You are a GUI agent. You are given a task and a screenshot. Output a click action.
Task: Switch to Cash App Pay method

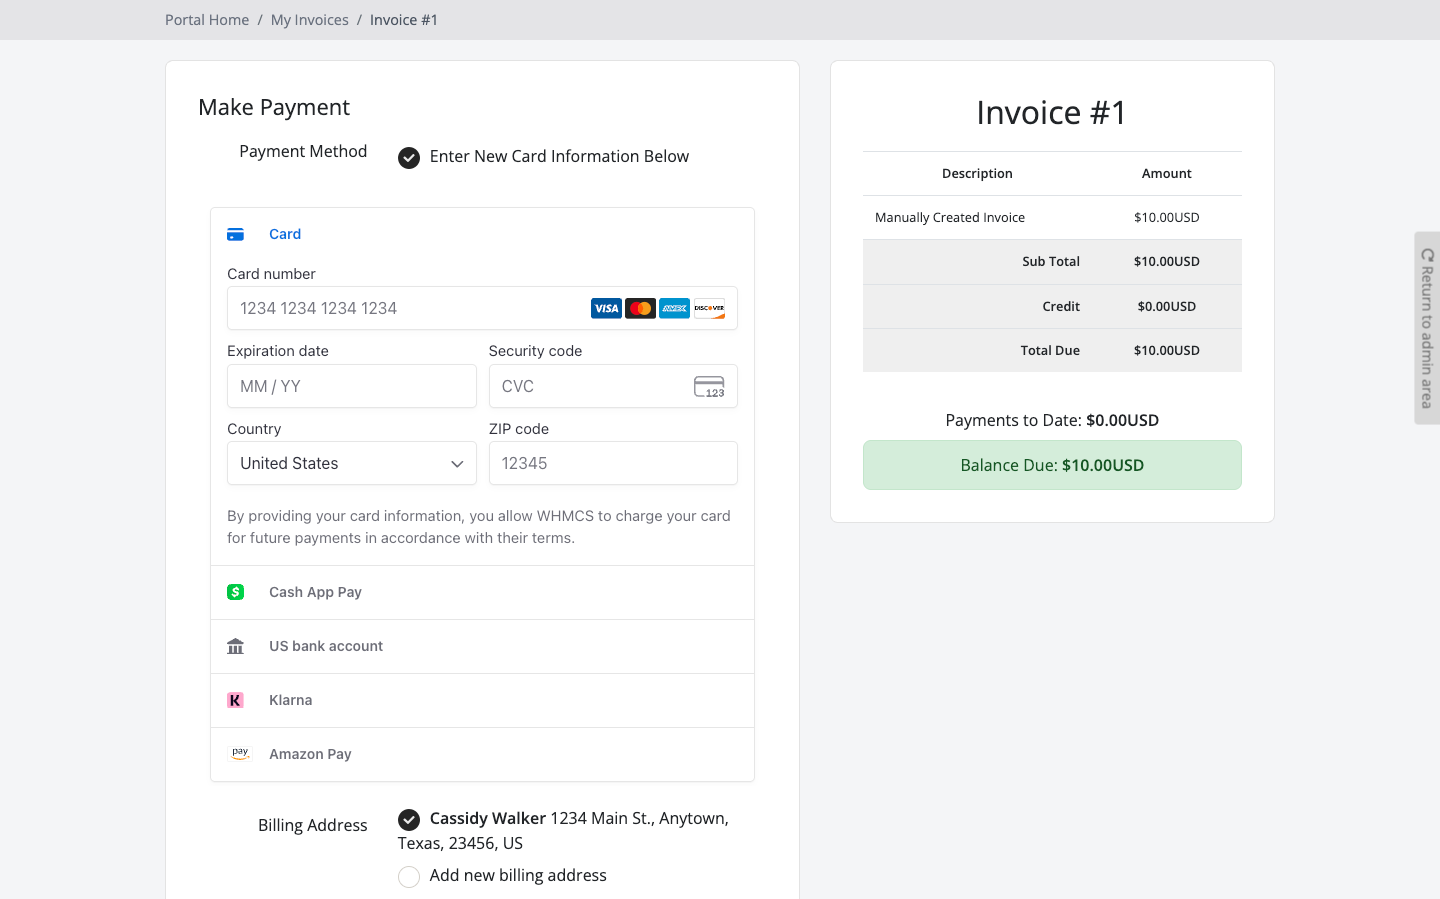click(x=315, y=592)
